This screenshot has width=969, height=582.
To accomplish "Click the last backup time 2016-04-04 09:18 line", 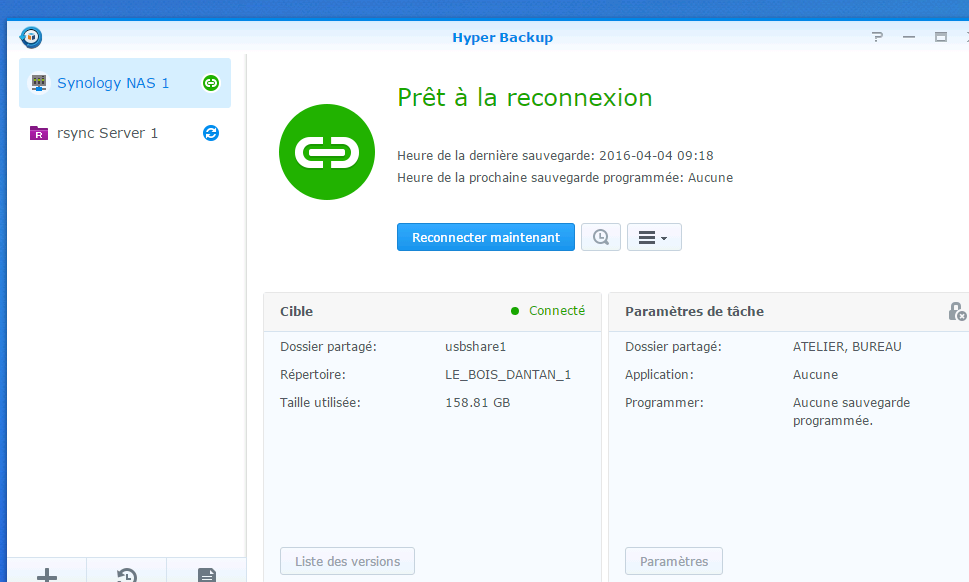I will [x=555, y=156].
